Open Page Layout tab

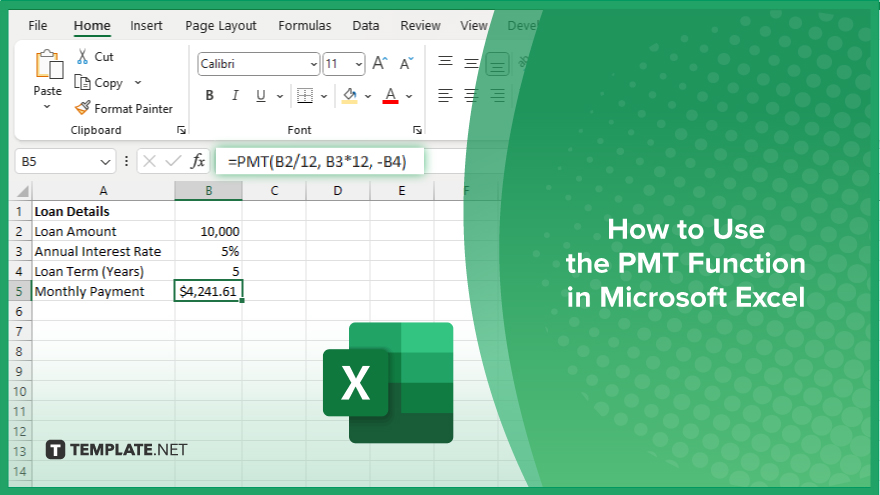pyautogui.click(x=221, y=26)
